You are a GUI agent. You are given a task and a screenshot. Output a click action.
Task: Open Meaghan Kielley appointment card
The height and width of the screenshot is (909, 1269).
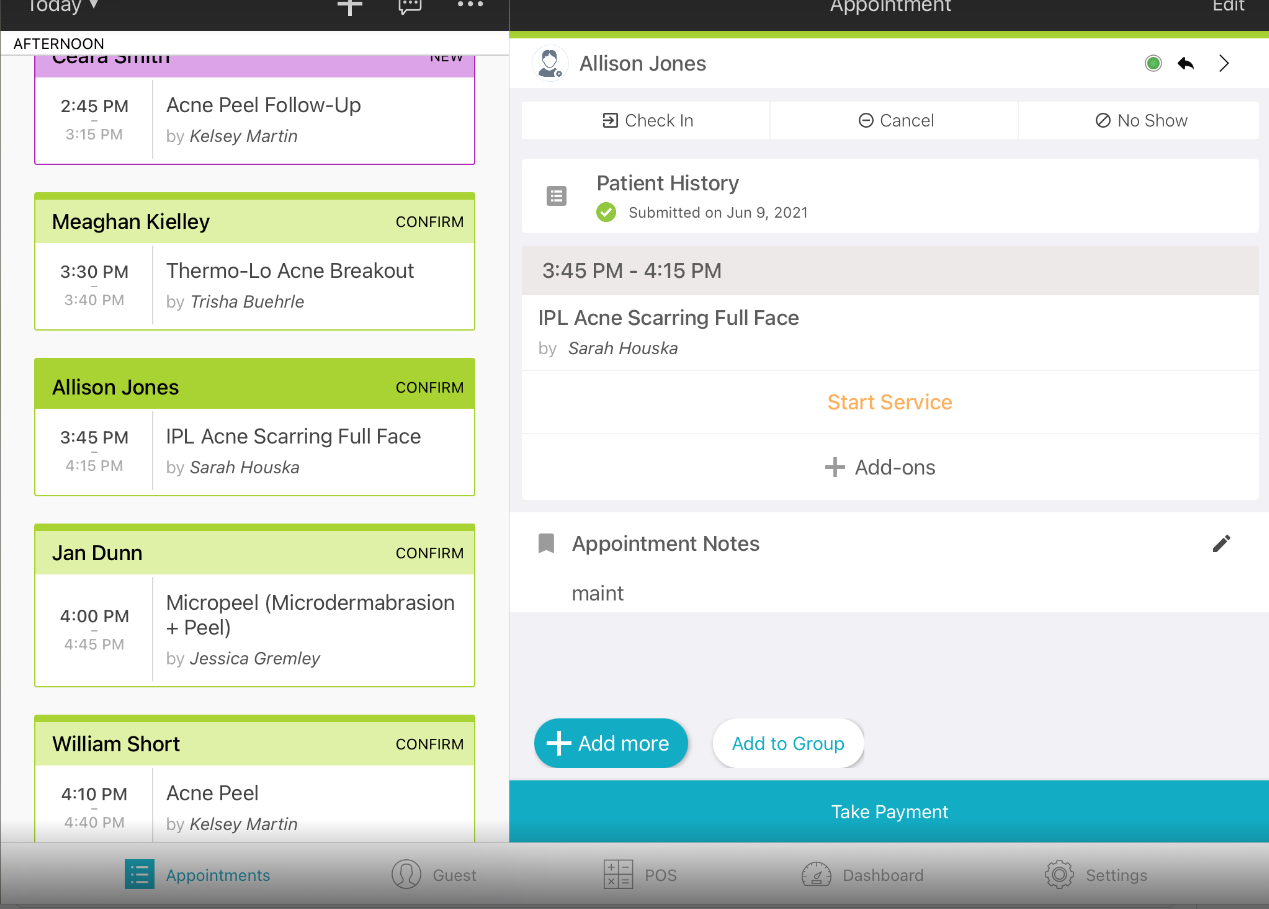[254, 261]
